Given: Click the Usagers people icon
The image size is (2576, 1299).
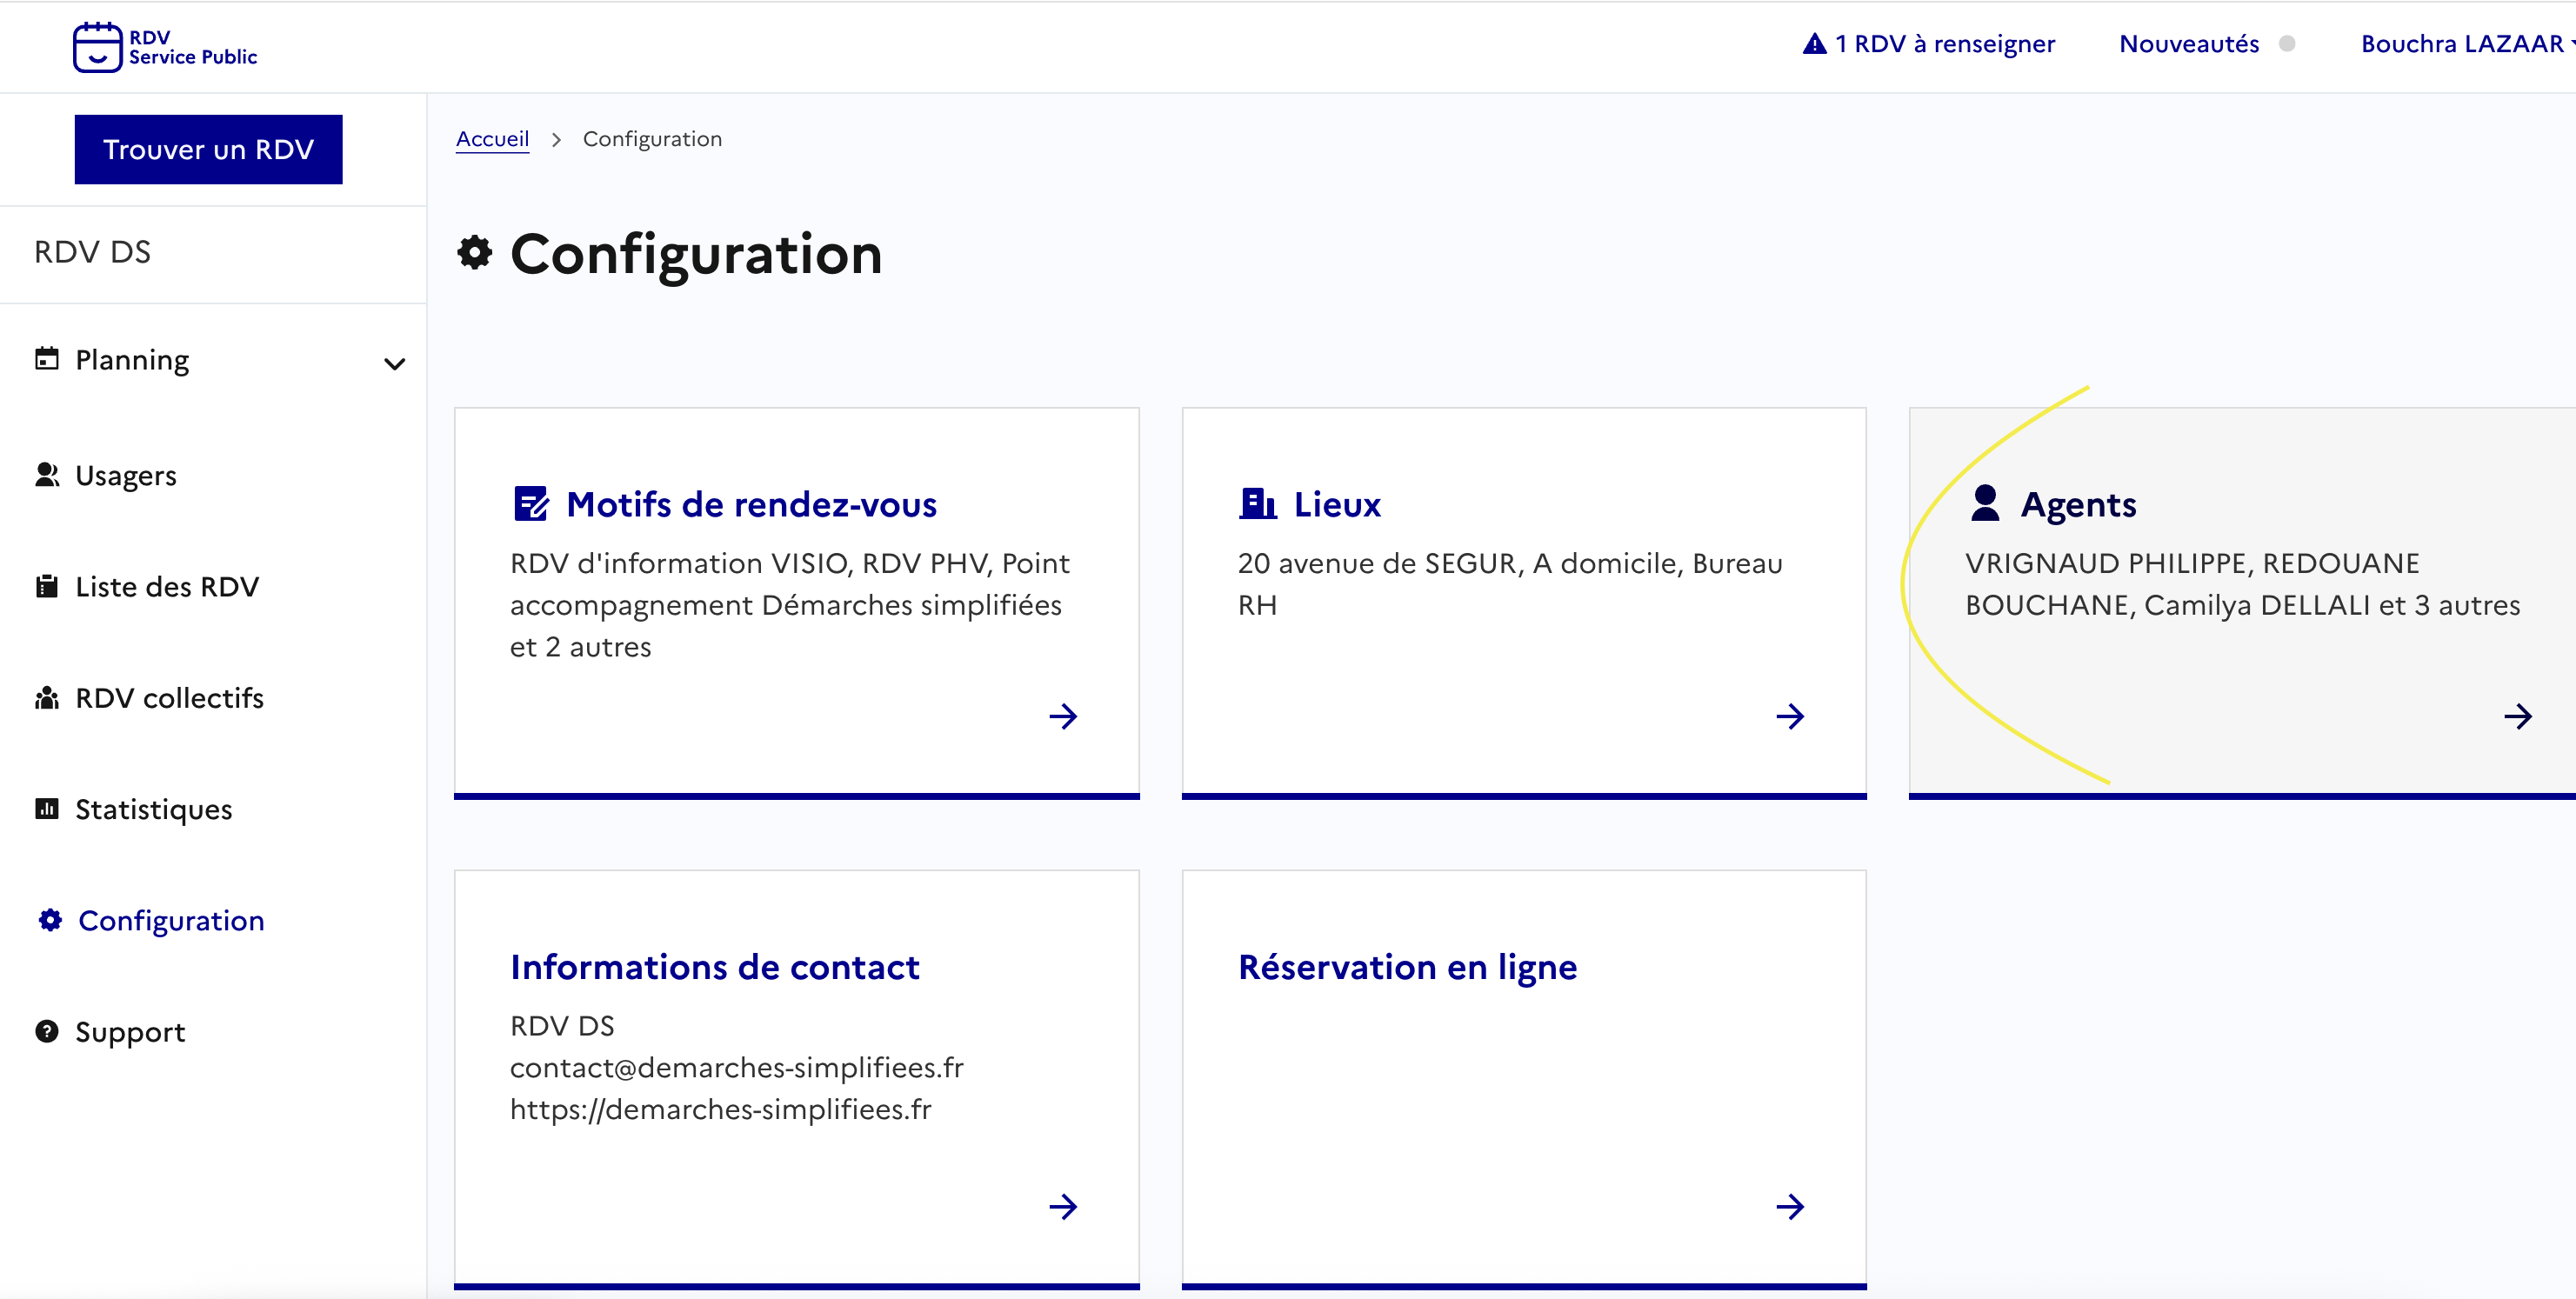Looking at the screenshot, I should 47,475.
